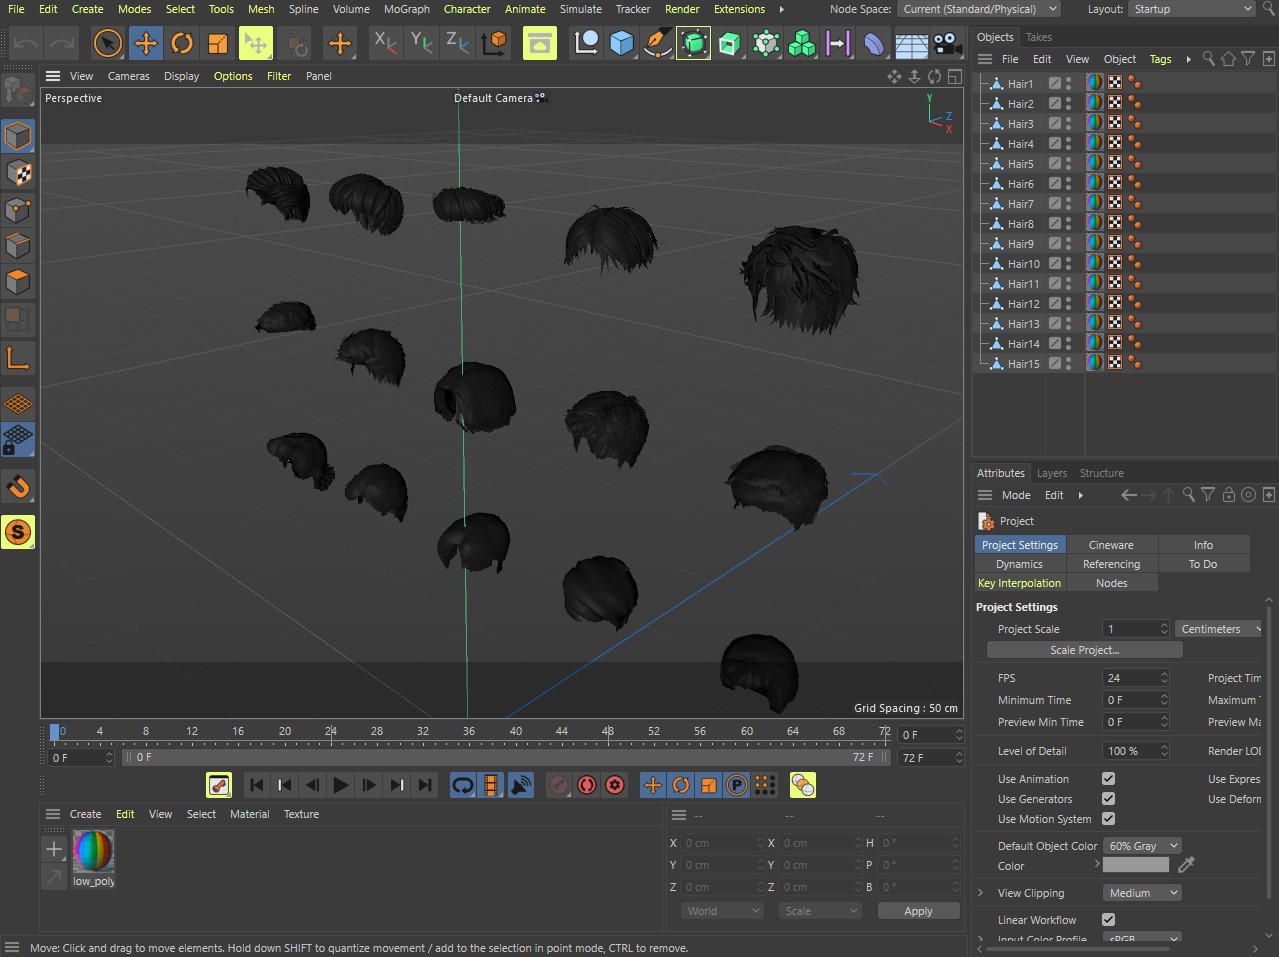Click the Undo arrow icon
This screenshot has width=1279, height=957.
pyautogui.click(x=27, y=43)
